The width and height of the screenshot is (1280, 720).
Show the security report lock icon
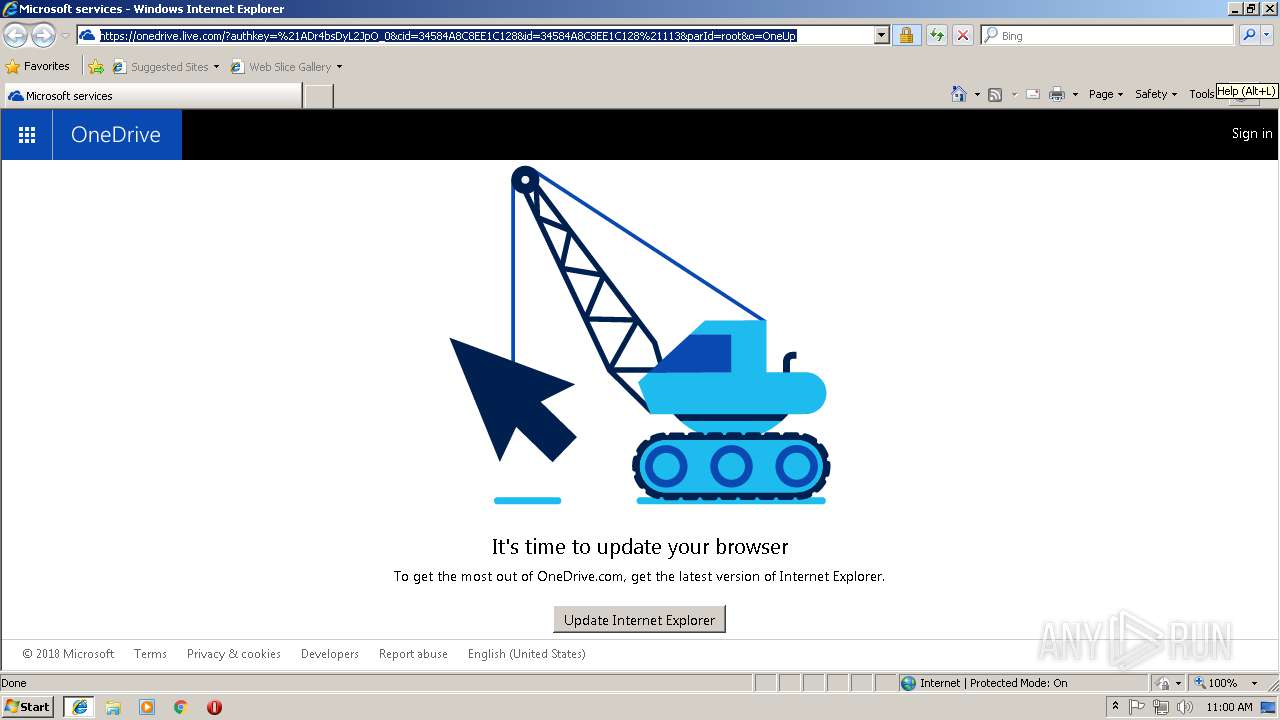(x=906, y=35)
